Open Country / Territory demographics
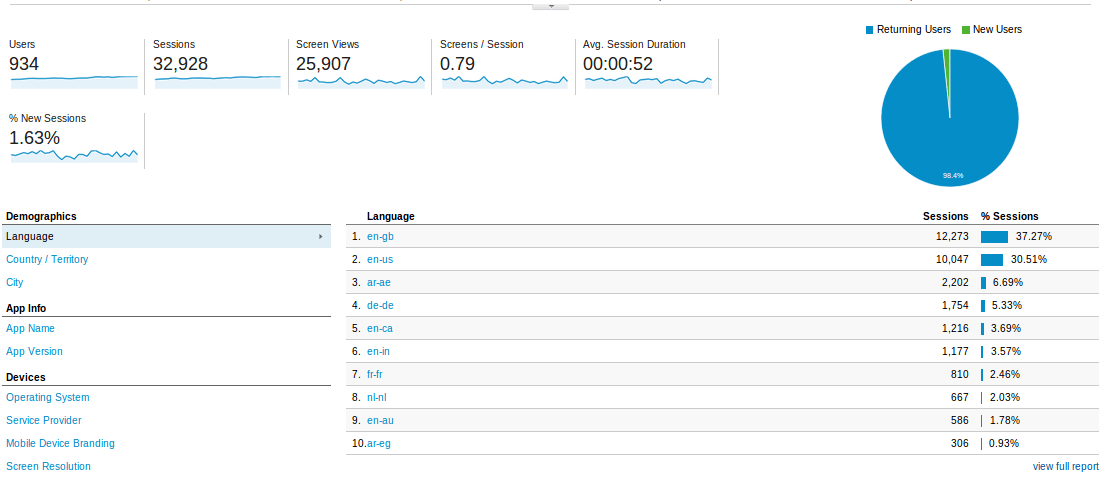 47,259
